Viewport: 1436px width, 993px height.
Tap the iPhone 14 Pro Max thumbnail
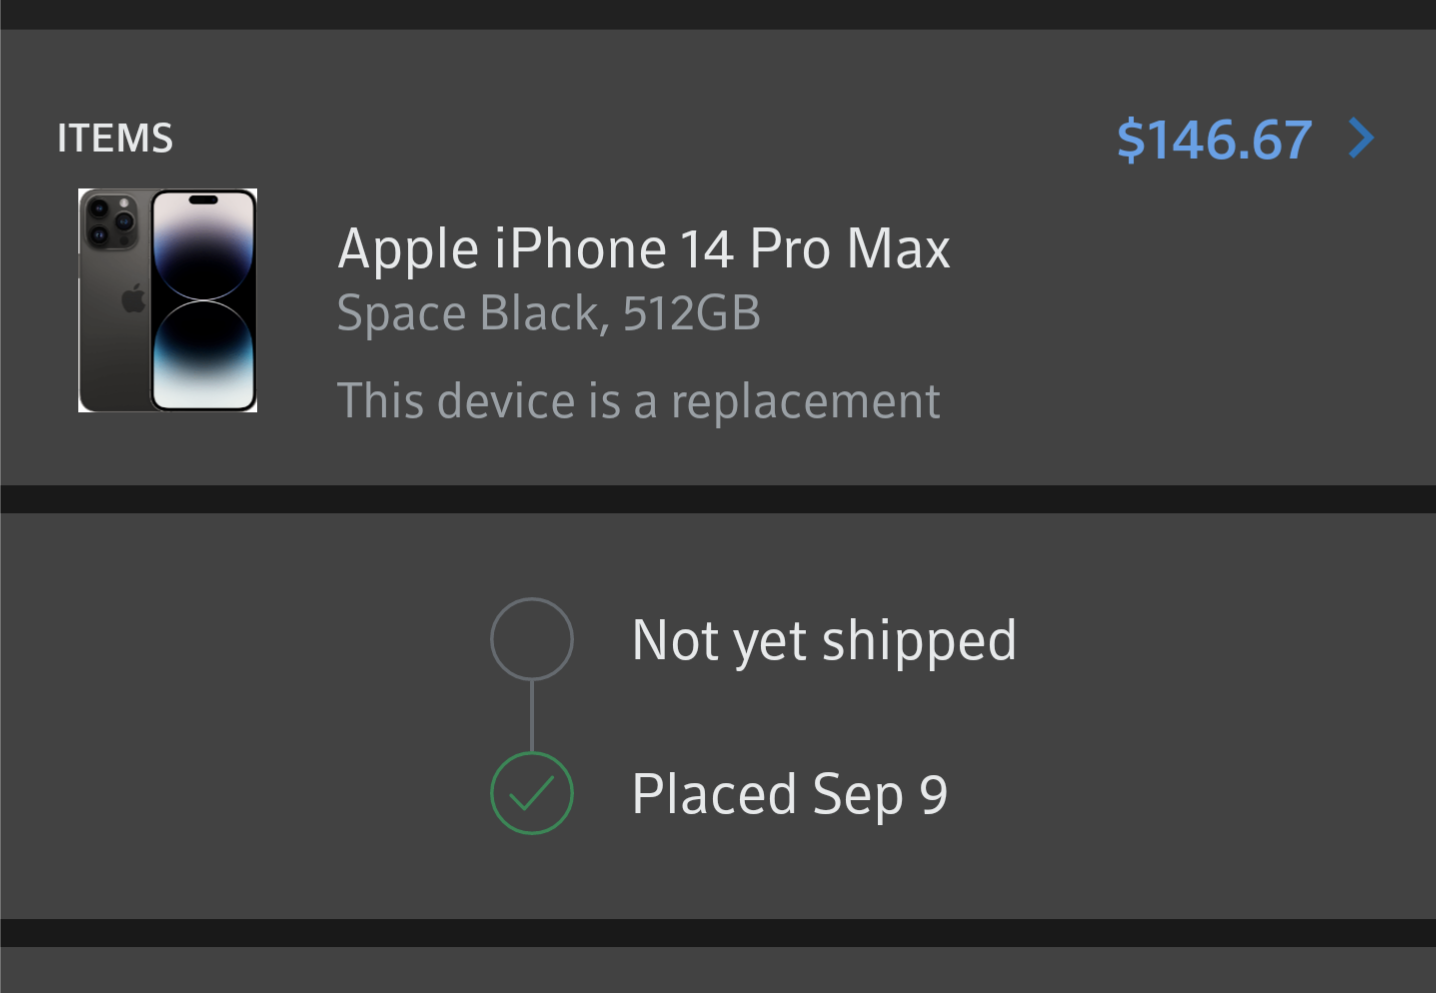(x=168, y=300)
